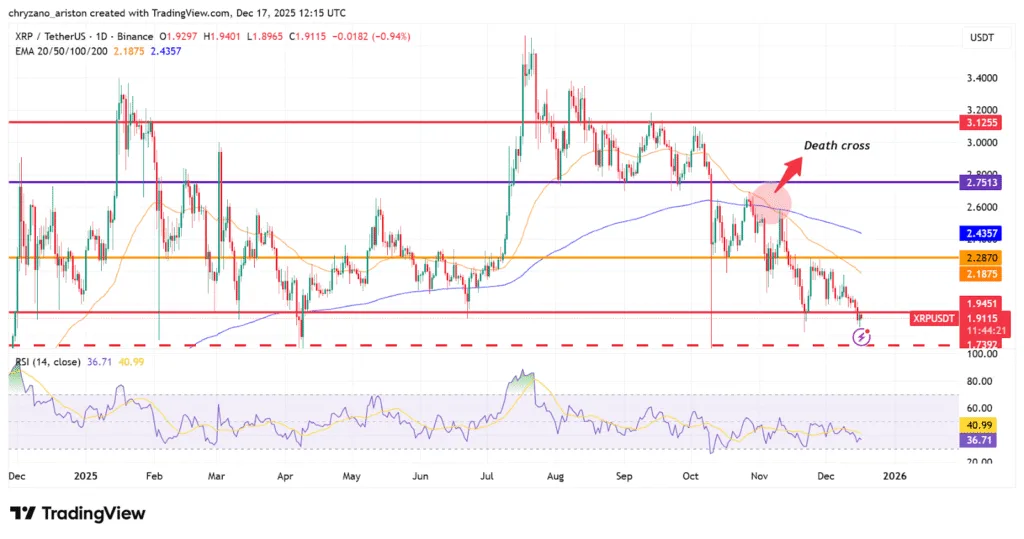Click the May time axis label
1024x539 pixels.
coord(351,476)
